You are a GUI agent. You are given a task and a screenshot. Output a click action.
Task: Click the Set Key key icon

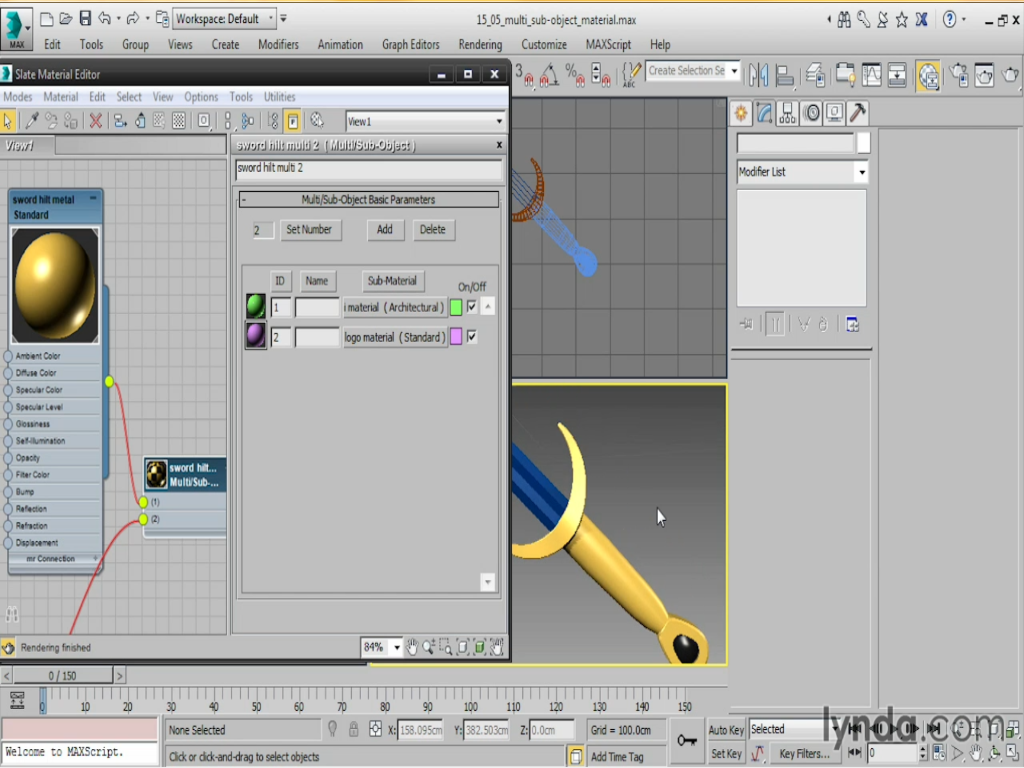[686, 741]
